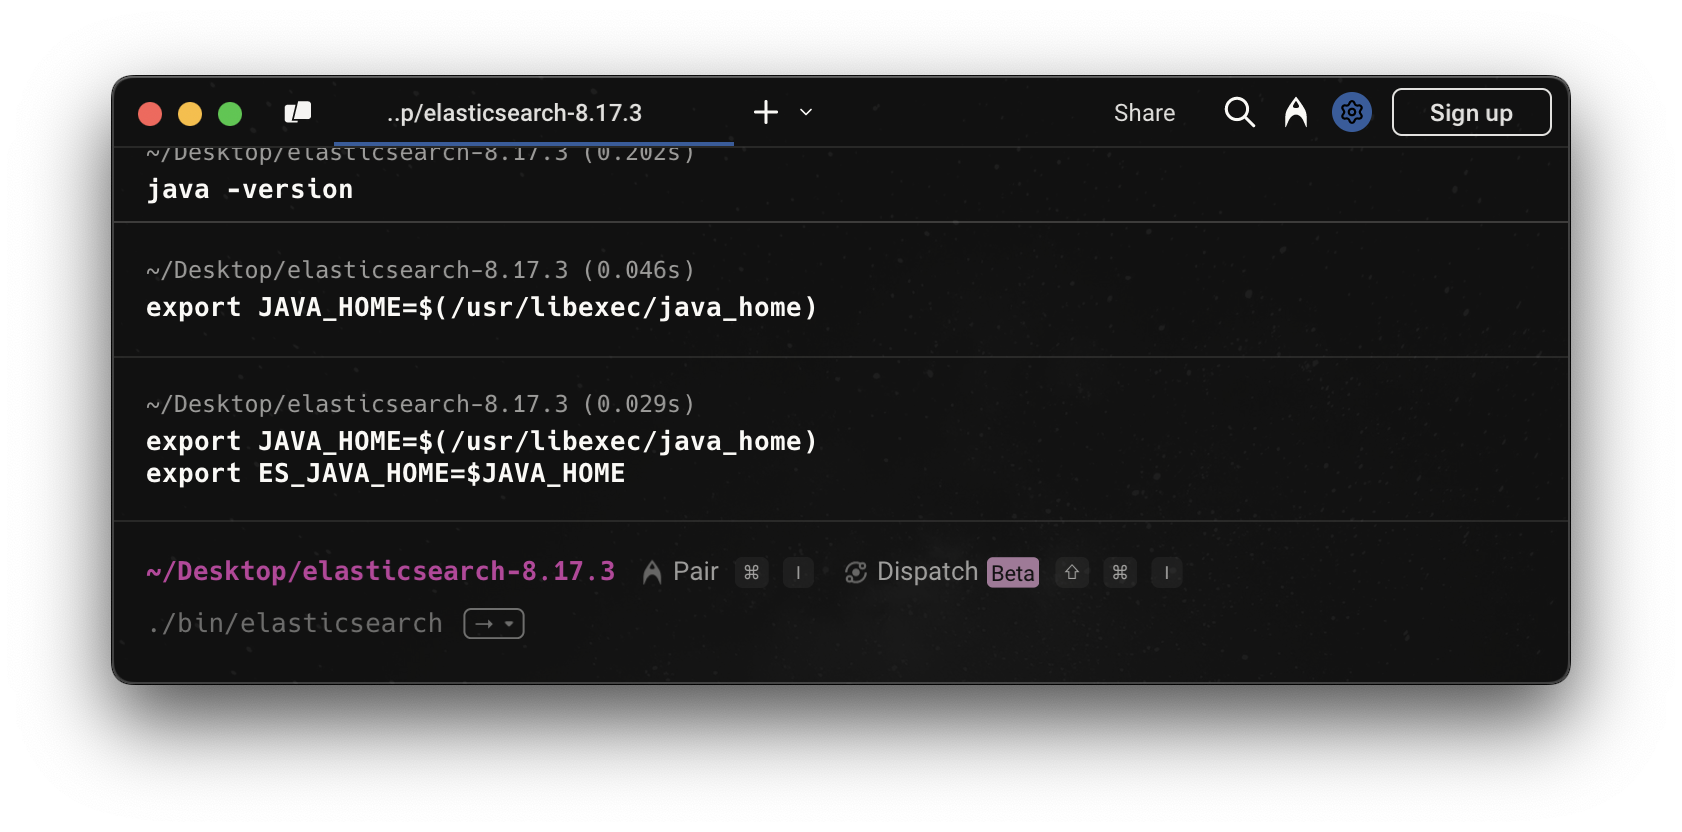Image resolution: width=1682 pixels, height=832 pixels.
Task: Click the Beta badge beside Dispatch
Action: click(1012, 573)
